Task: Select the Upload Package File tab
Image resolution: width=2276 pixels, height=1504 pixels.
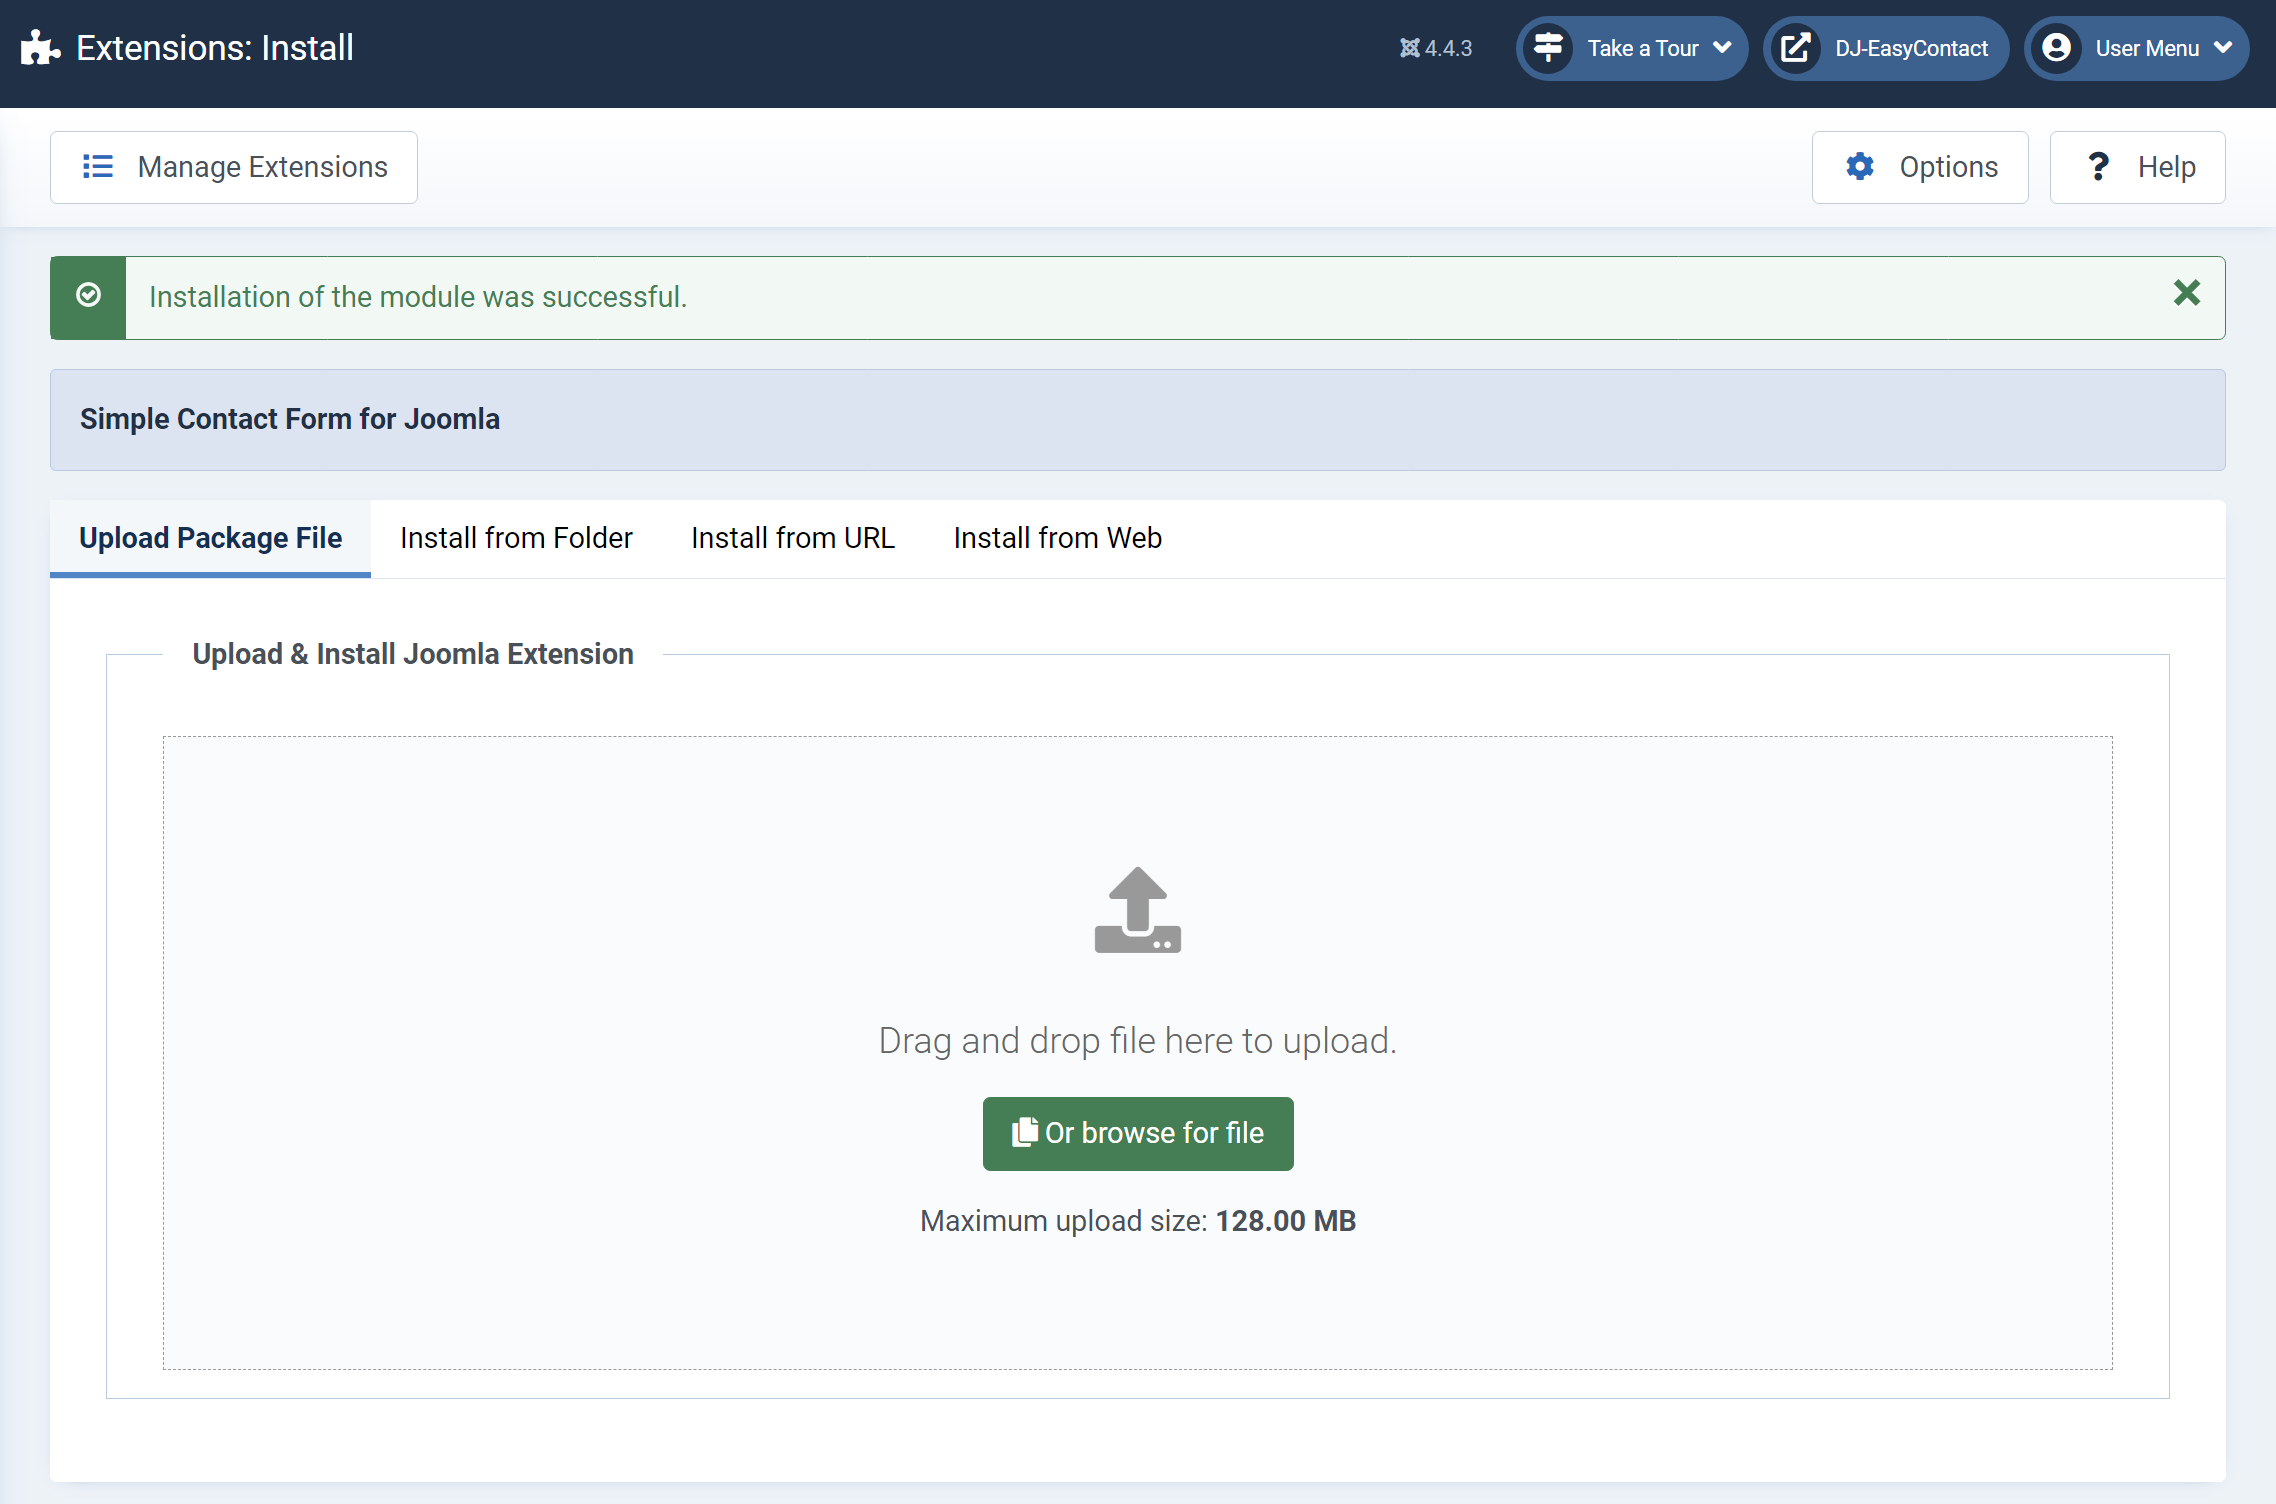Action: coord(210,538)
